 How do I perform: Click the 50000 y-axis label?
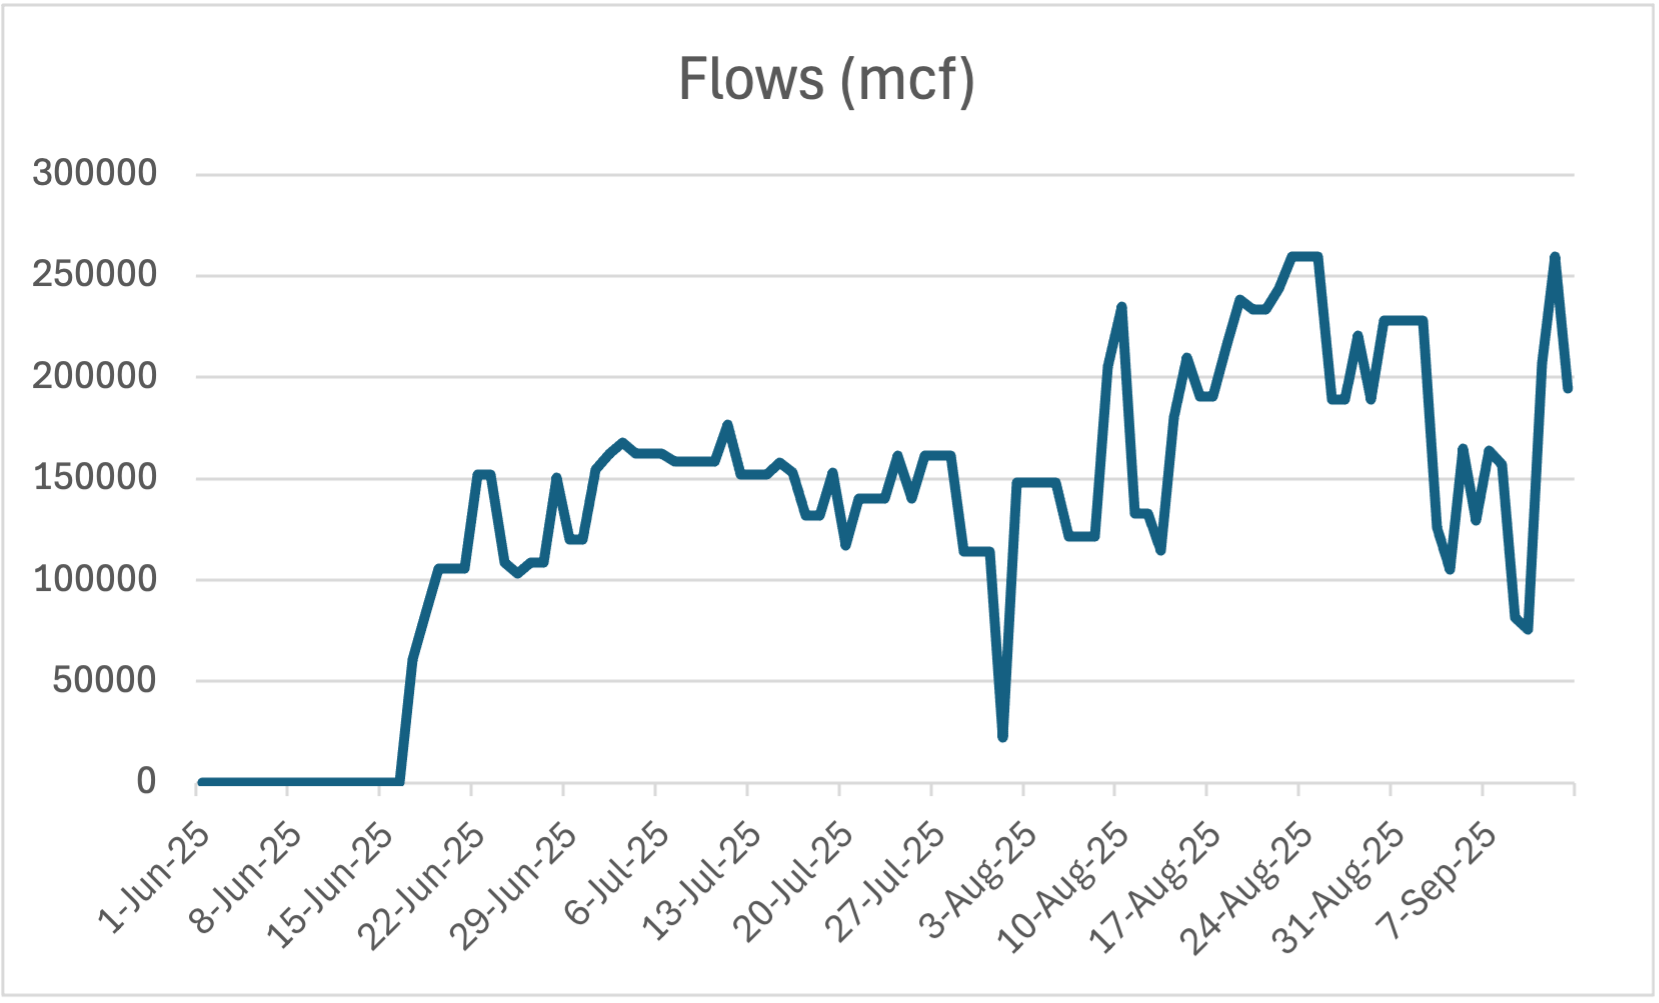point(105,680)
